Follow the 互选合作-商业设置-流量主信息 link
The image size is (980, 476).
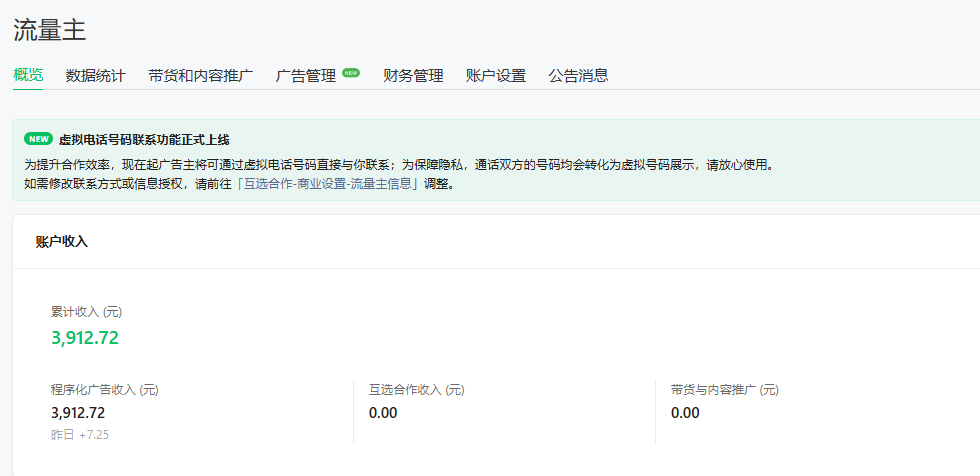[x=328, y=184]
